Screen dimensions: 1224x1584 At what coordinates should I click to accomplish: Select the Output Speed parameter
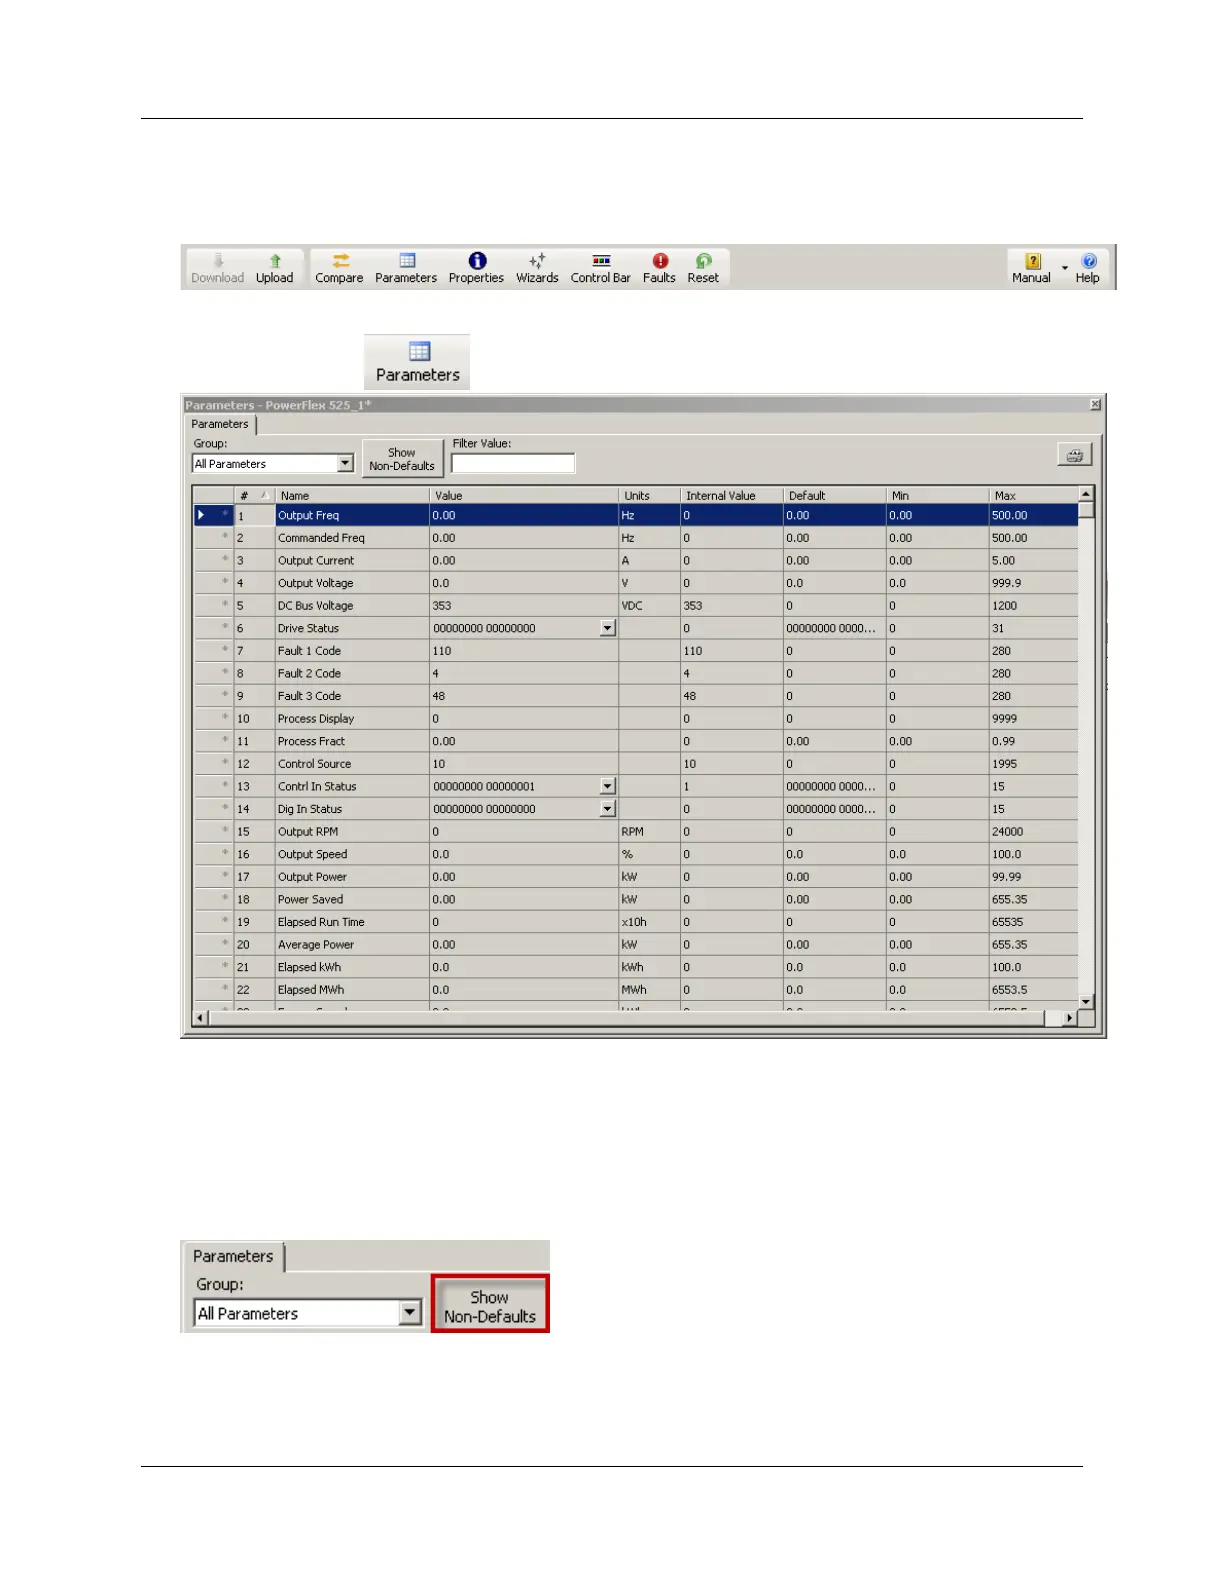point(312,854)
